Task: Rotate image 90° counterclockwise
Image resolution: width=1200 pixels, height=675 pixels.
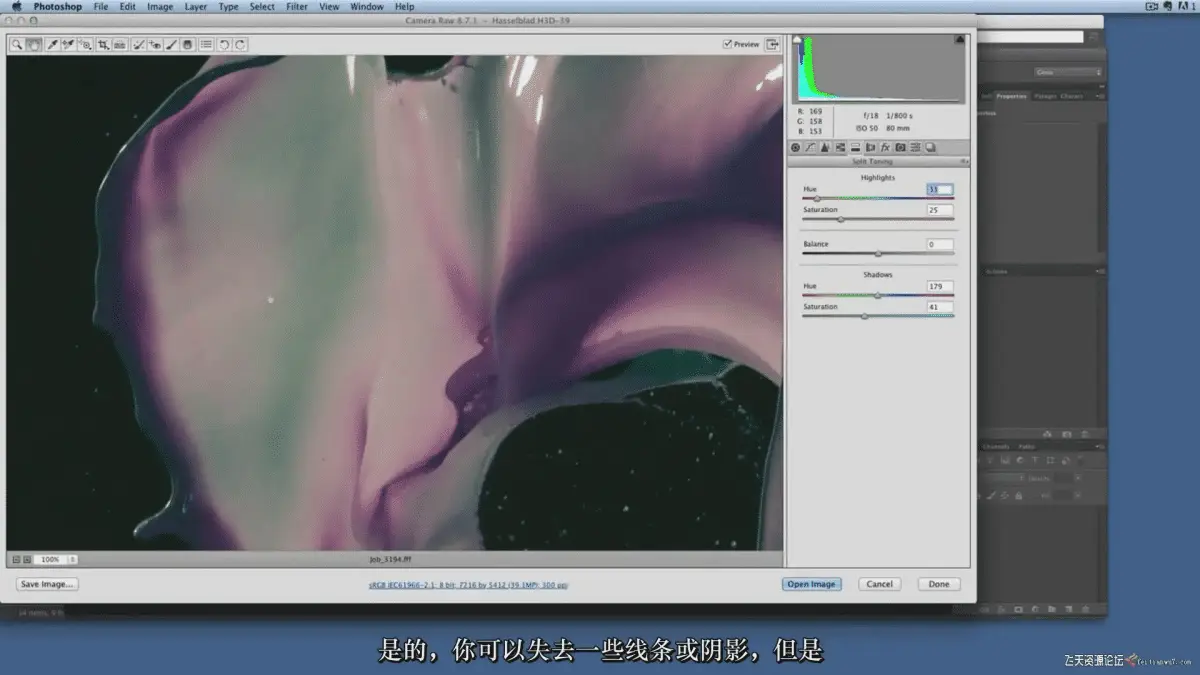Action: (x=224, y=45)
